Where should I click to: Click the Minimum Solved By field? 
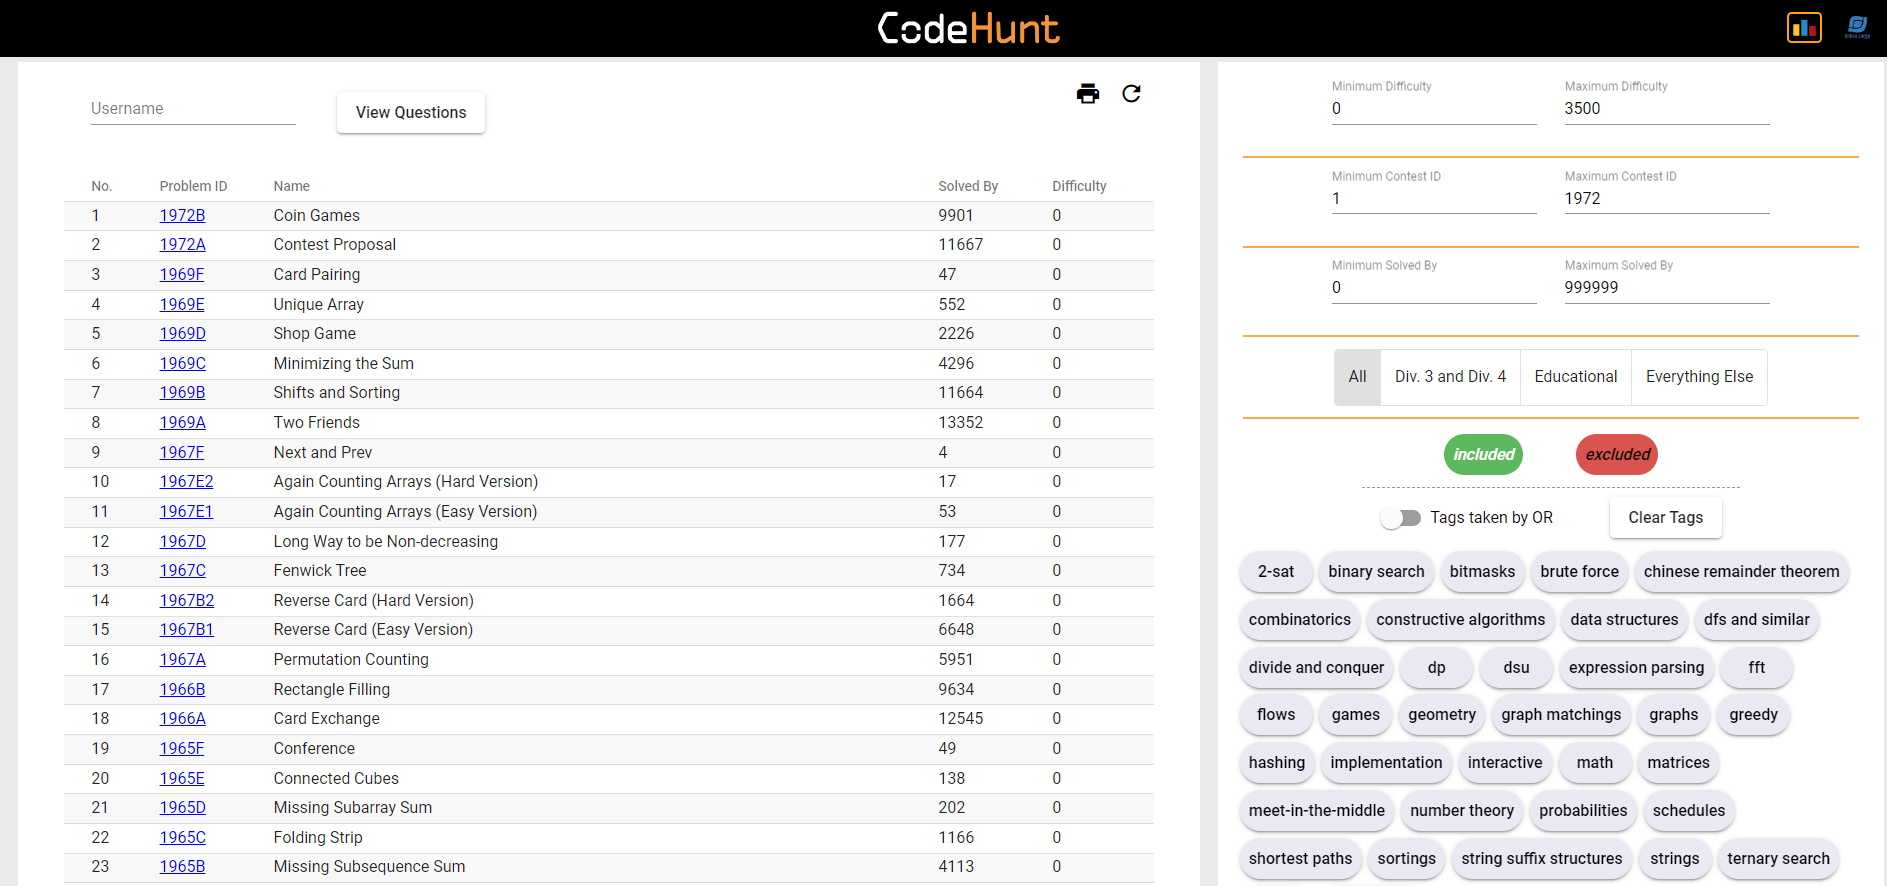[1434, 288]
